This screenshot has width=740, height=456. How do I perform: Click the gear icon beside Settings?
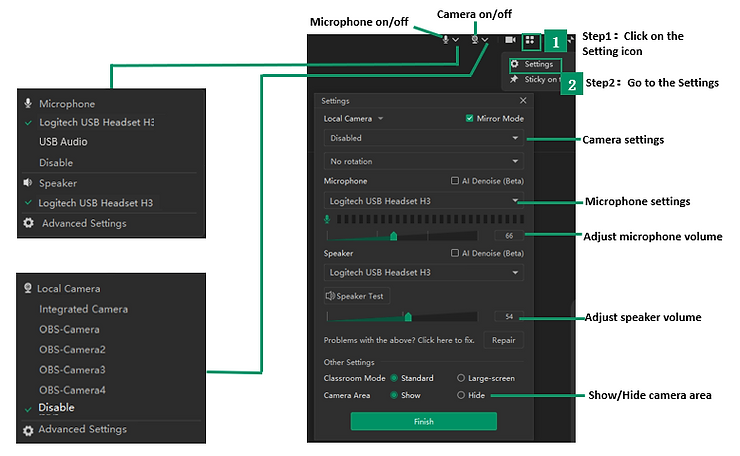point(515,64)
